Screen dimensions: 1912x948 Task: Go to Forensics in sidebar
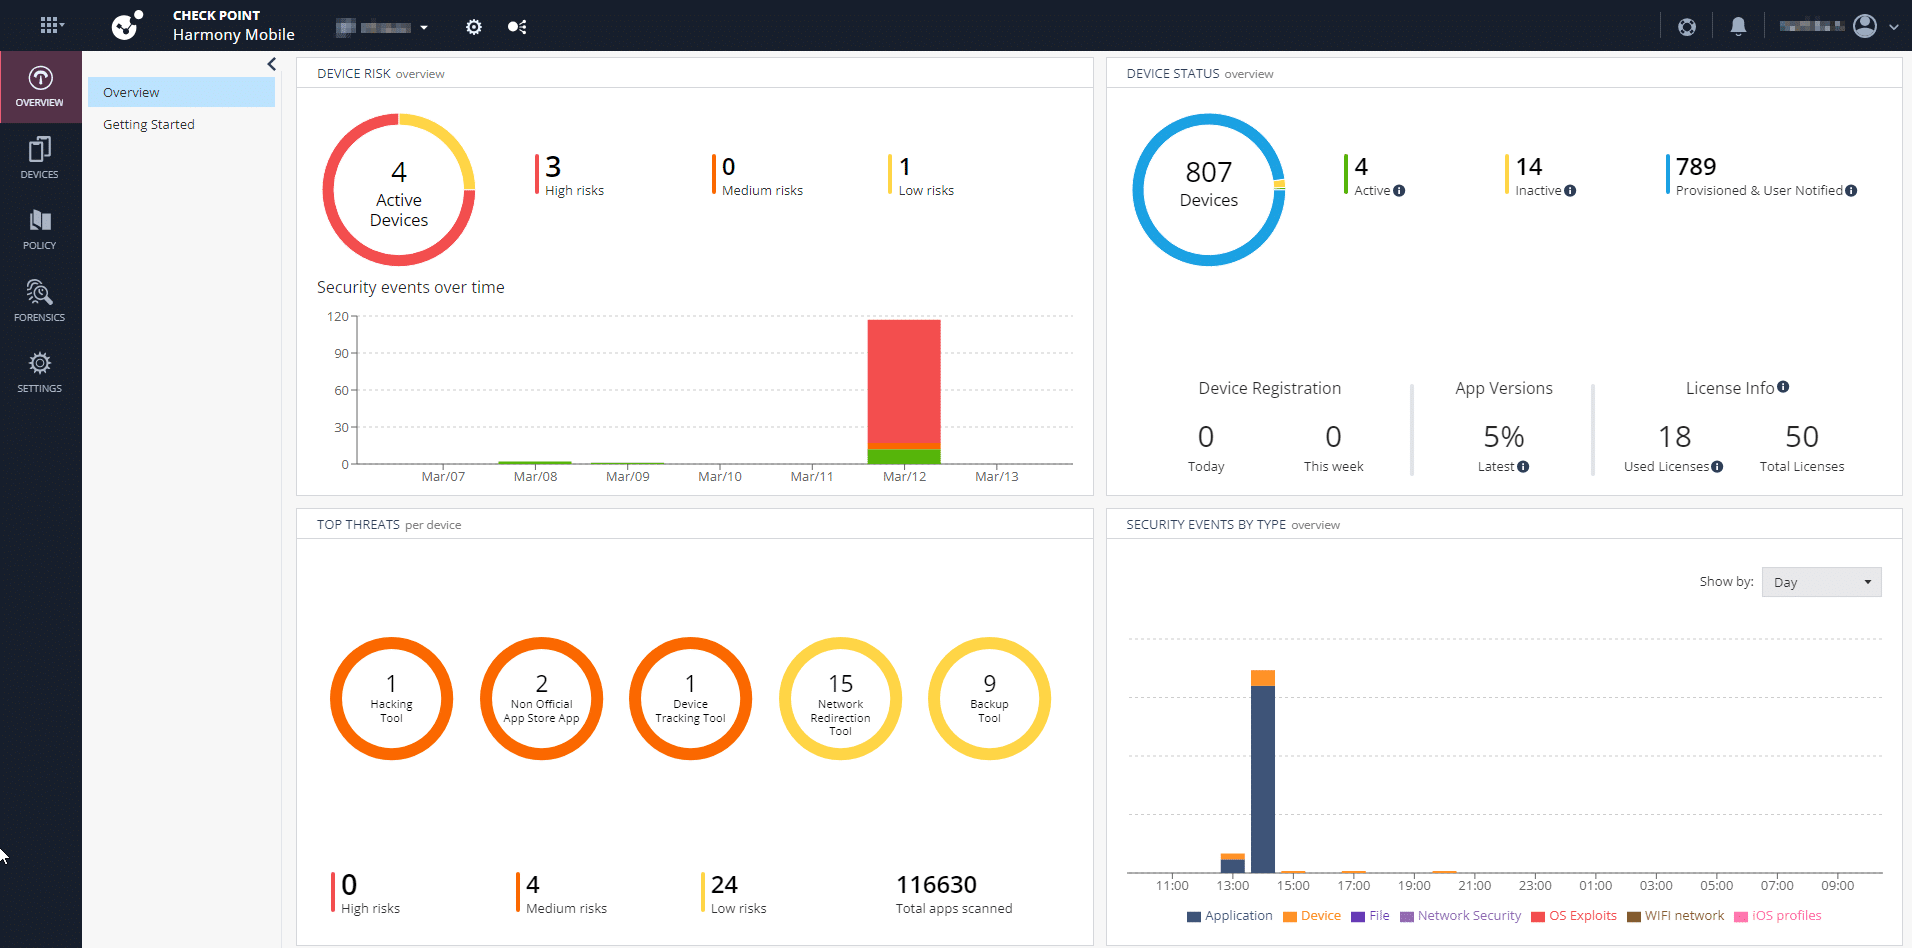tap(40, 300)
